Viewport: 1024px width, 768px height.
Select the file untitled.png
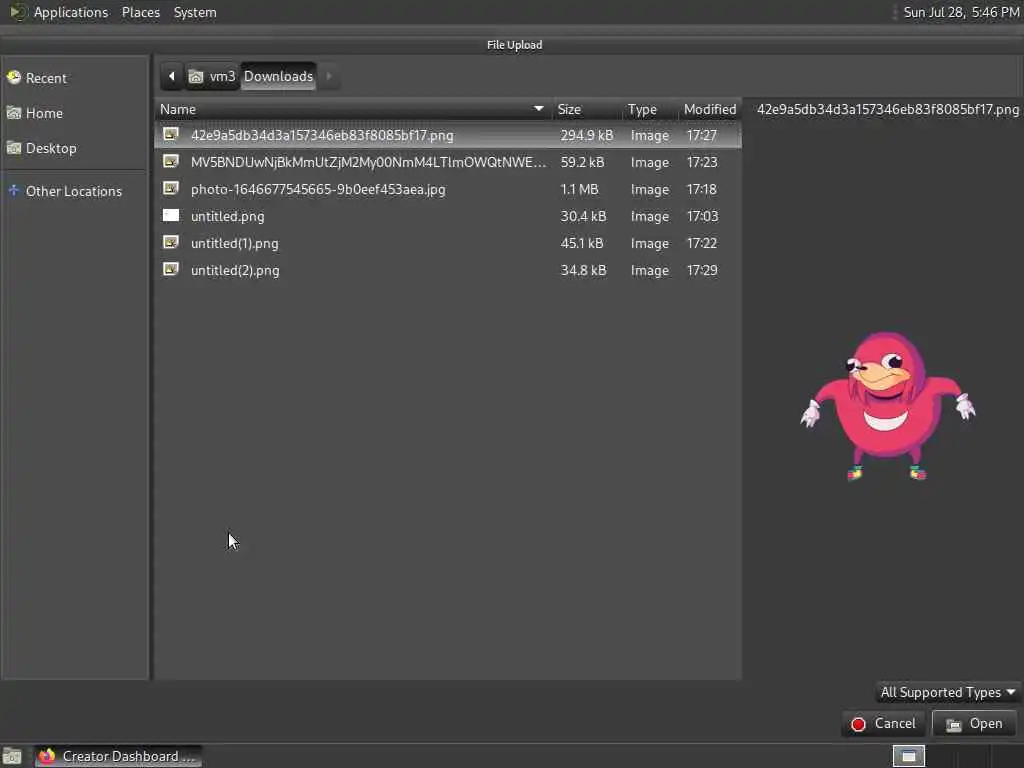pyautogui.click(x=448, y=216)
